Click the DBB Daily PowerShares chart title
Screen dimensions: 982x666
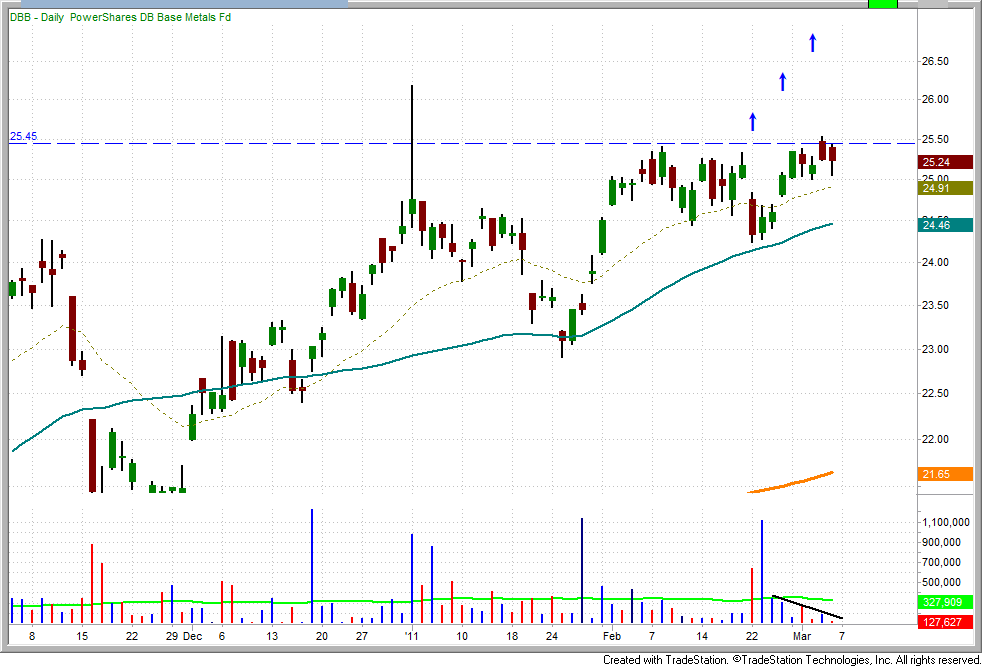tap(120, 18)
